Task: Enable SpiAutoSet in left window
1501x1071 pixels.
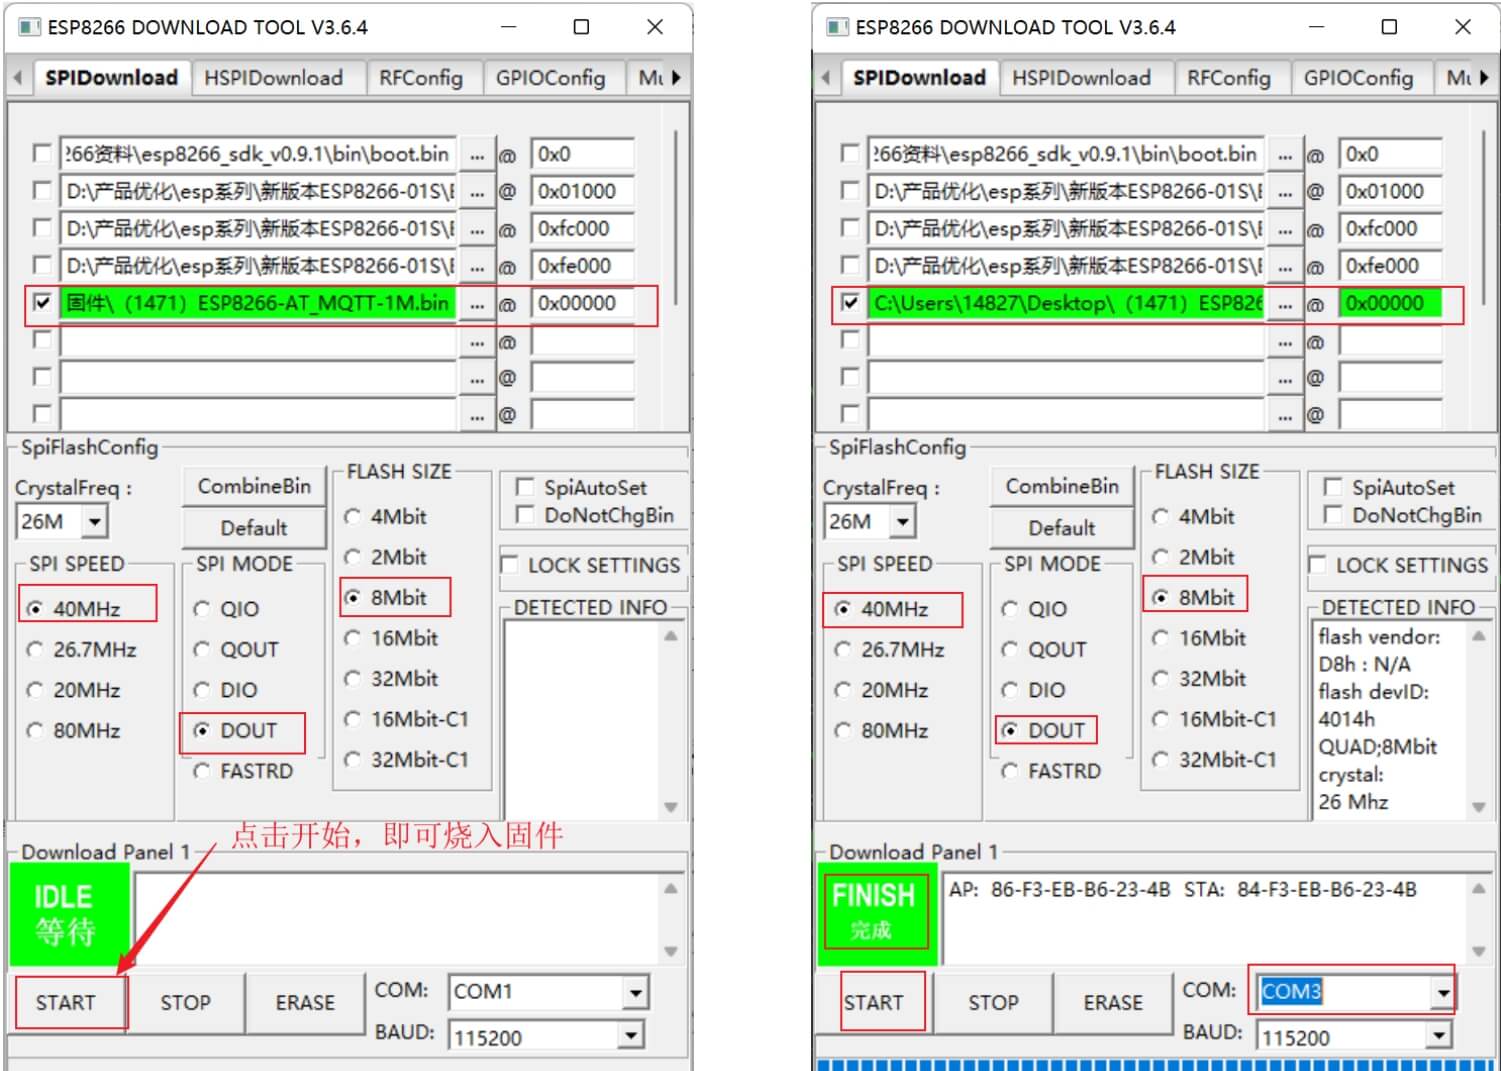Action: [524, 487]
